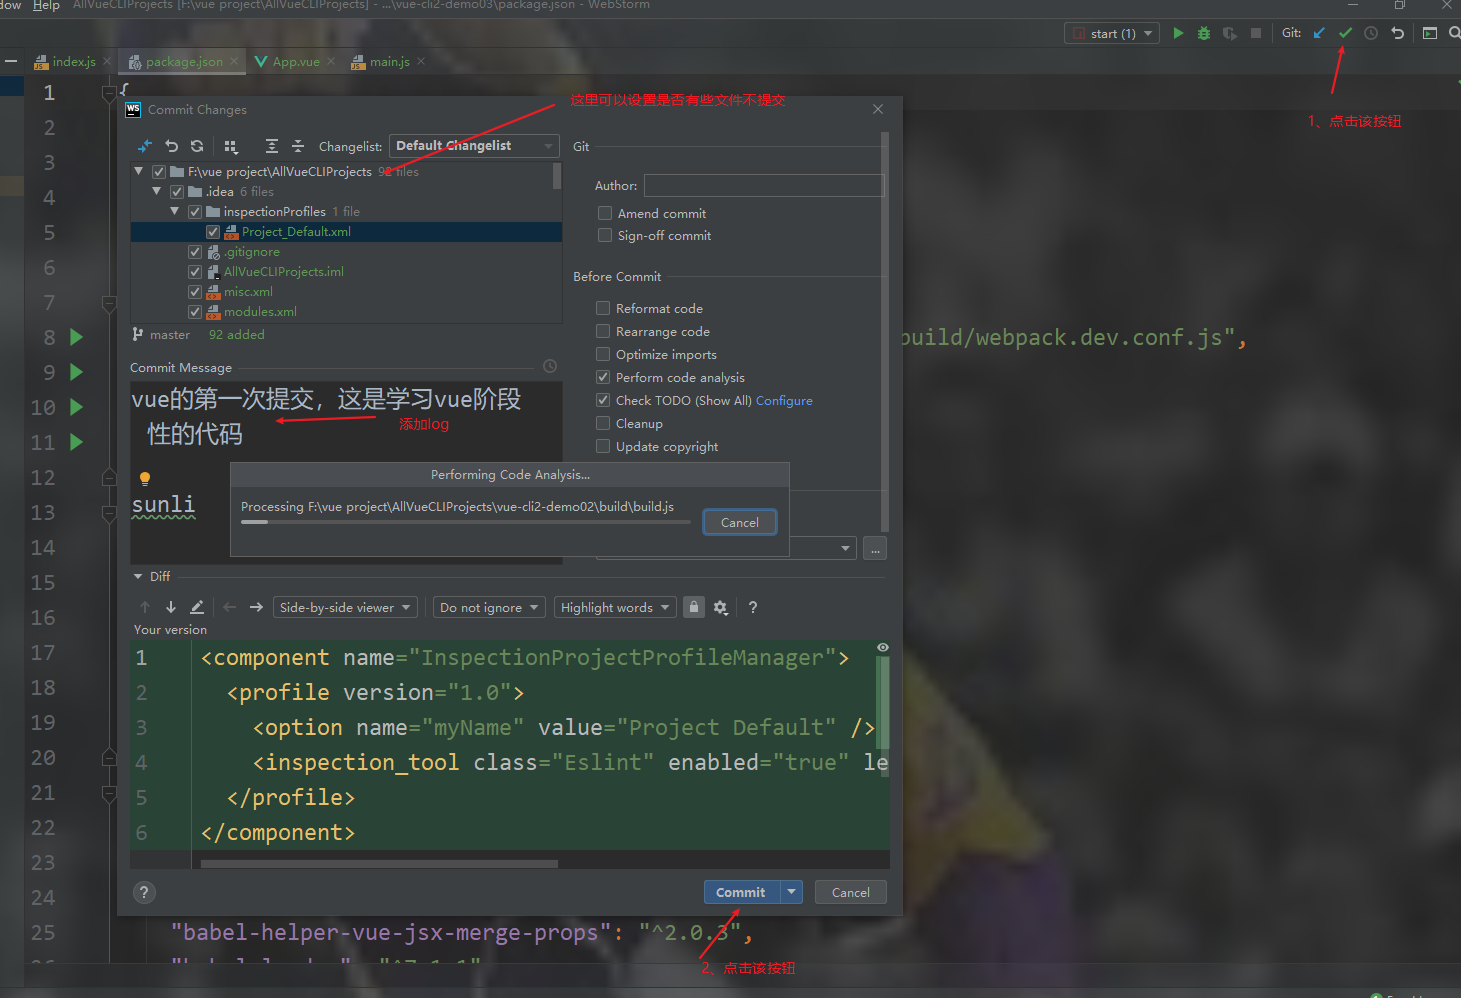Click the ellipsis browse button below analysis popup
The height and width of the screenshot is (998, 1461).
click(x=875, y=549)
